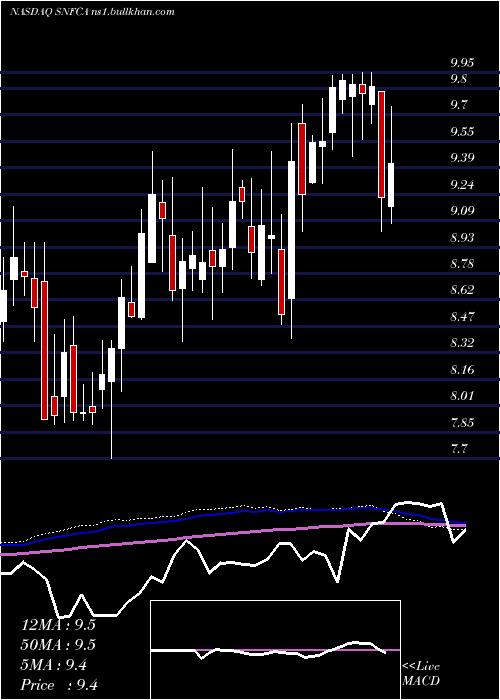Click the Price : 9.4 readout
Screen dimensions: 500x700
(59, 684)
